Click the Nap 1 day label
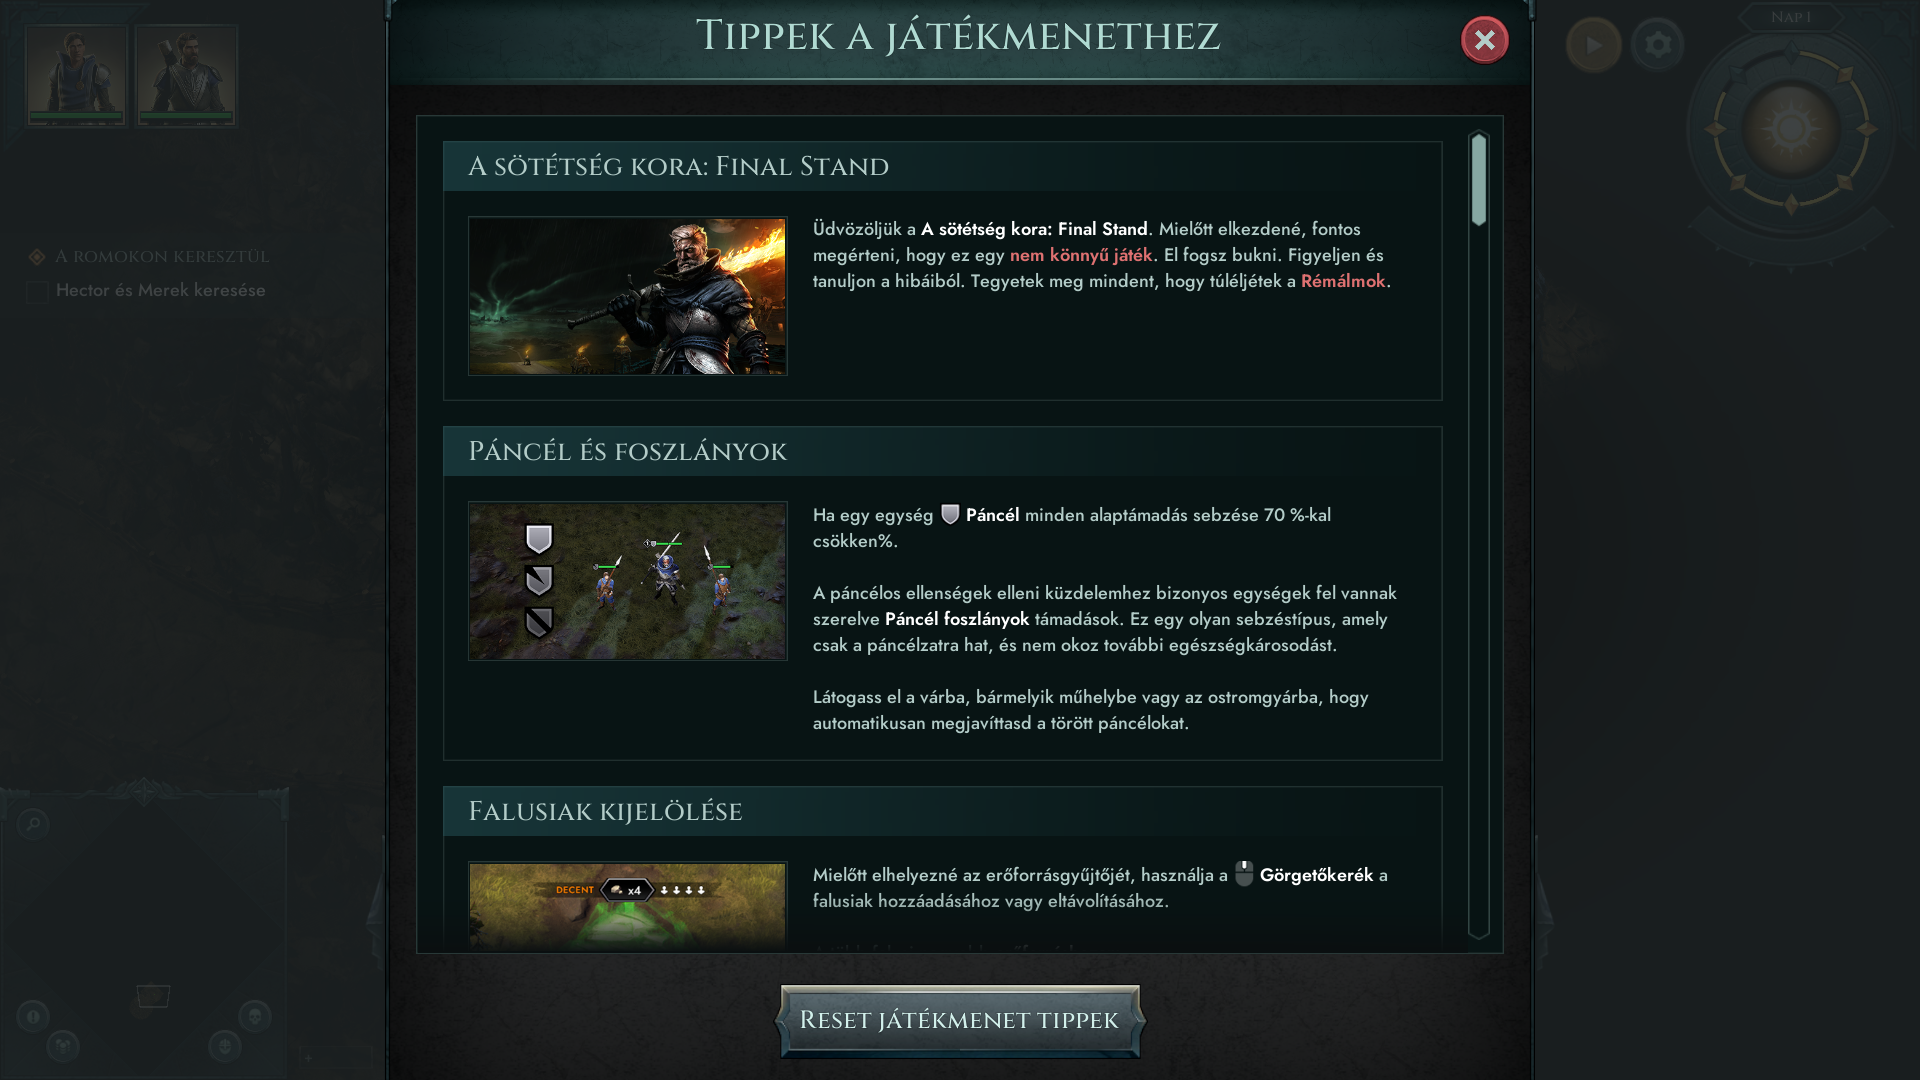 pyautogui.click(x=1790, y=17)
